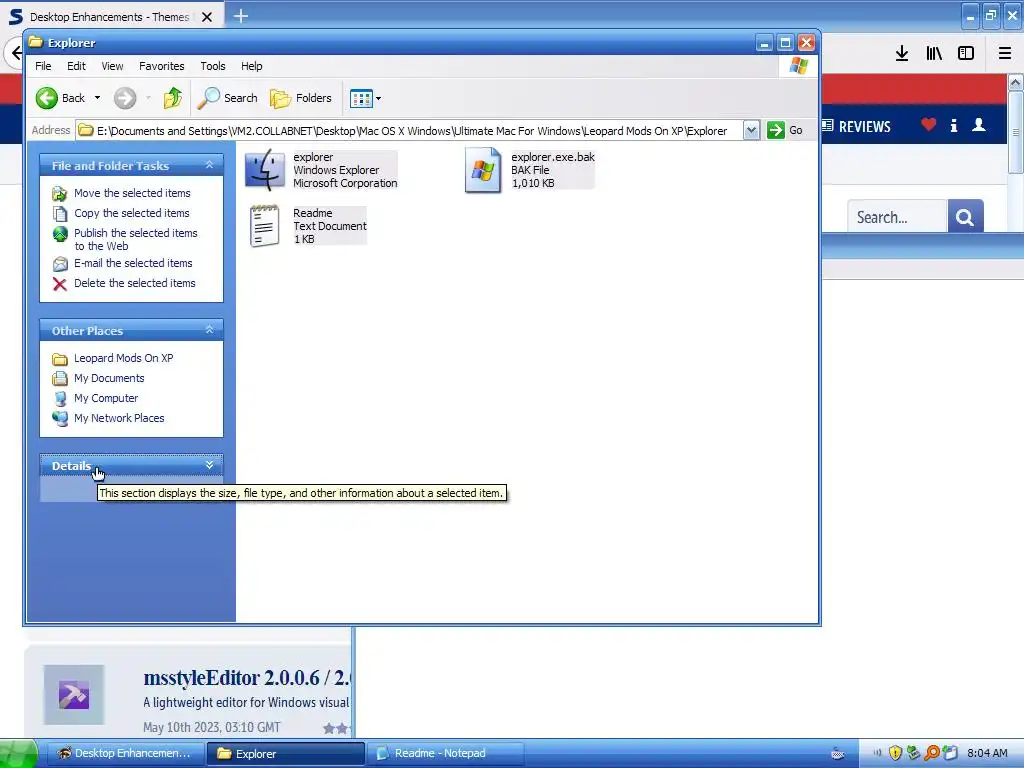Click the security shield tray icon

[x=895, y=753]
